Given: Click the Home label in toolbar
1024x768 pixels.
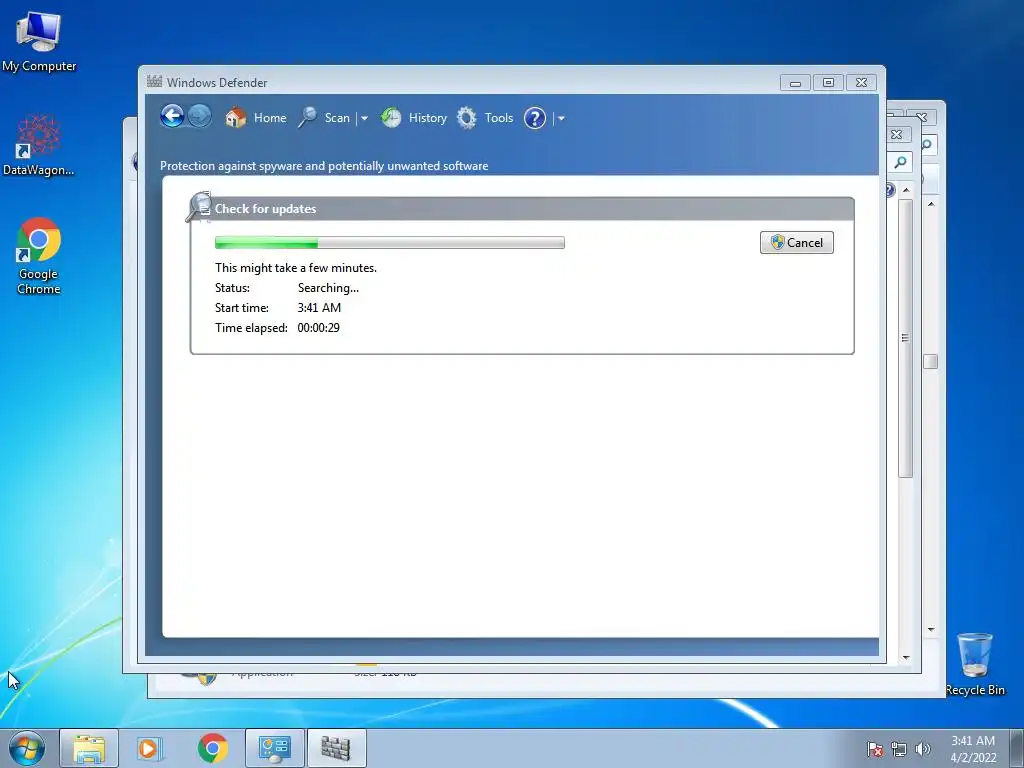Looking at the screenshot, I should tap(270, 118).
